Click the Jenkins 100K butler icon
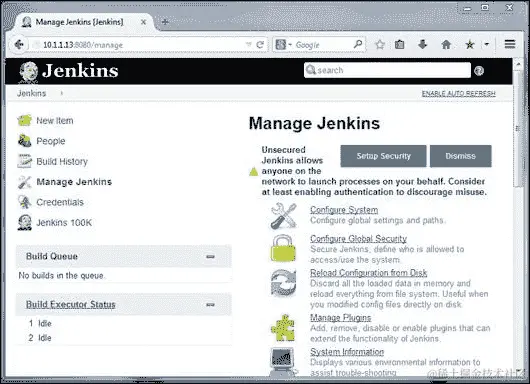This screenshot has width=530, height=384. 25,222
